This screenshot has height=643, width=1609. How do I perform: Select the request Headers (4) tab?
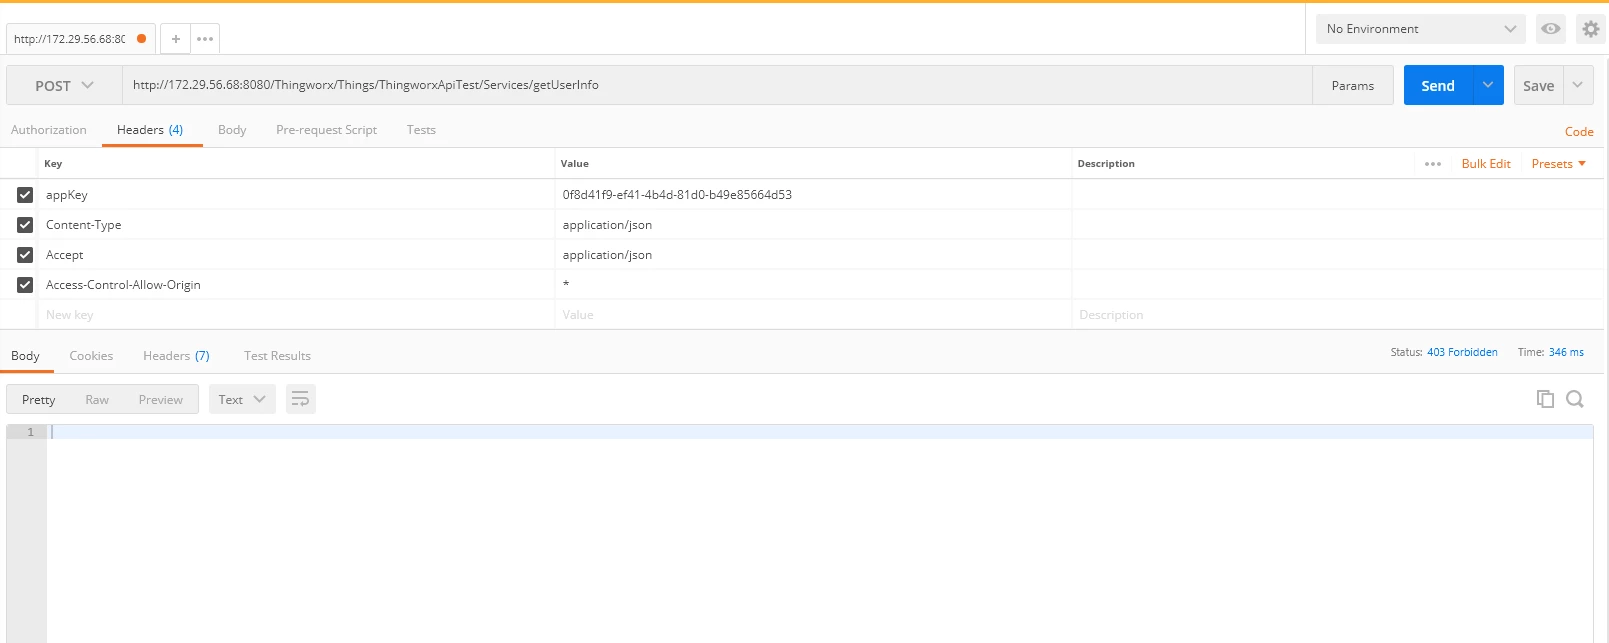pos(150,130)
